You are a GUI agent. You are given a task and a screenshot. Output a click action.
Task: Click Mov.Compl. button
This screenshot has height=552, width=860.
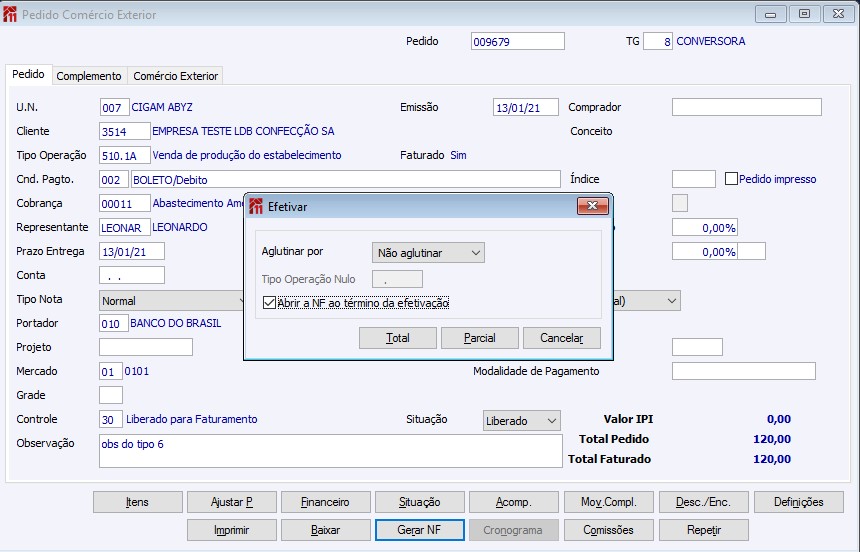pos(609,502)
